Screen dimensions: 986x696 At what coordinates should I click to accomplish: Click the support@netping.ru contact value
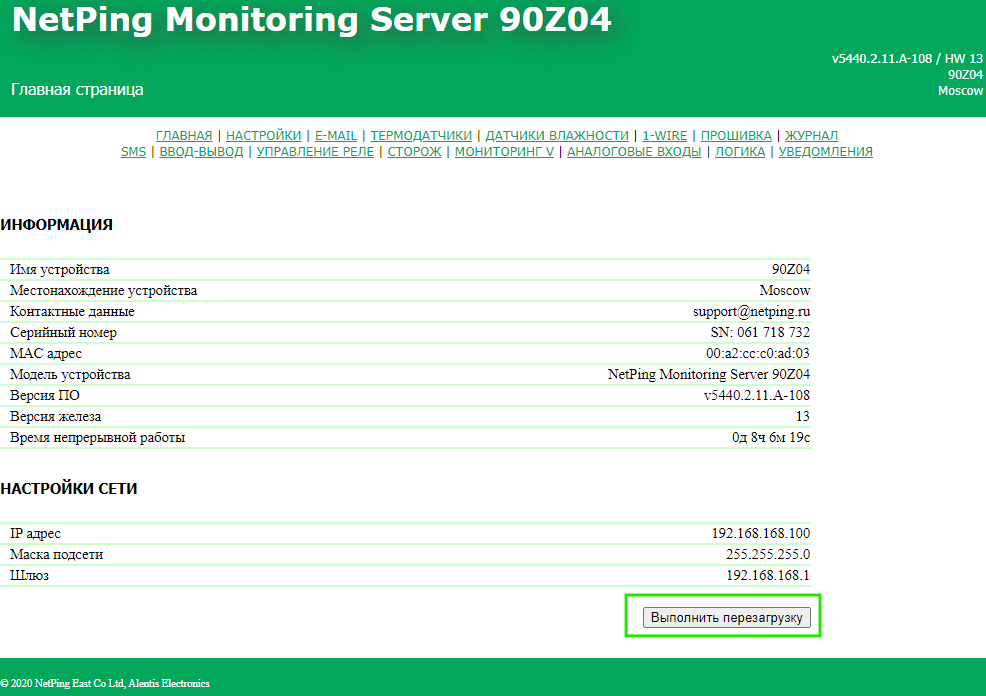click(x=751, y=312)
